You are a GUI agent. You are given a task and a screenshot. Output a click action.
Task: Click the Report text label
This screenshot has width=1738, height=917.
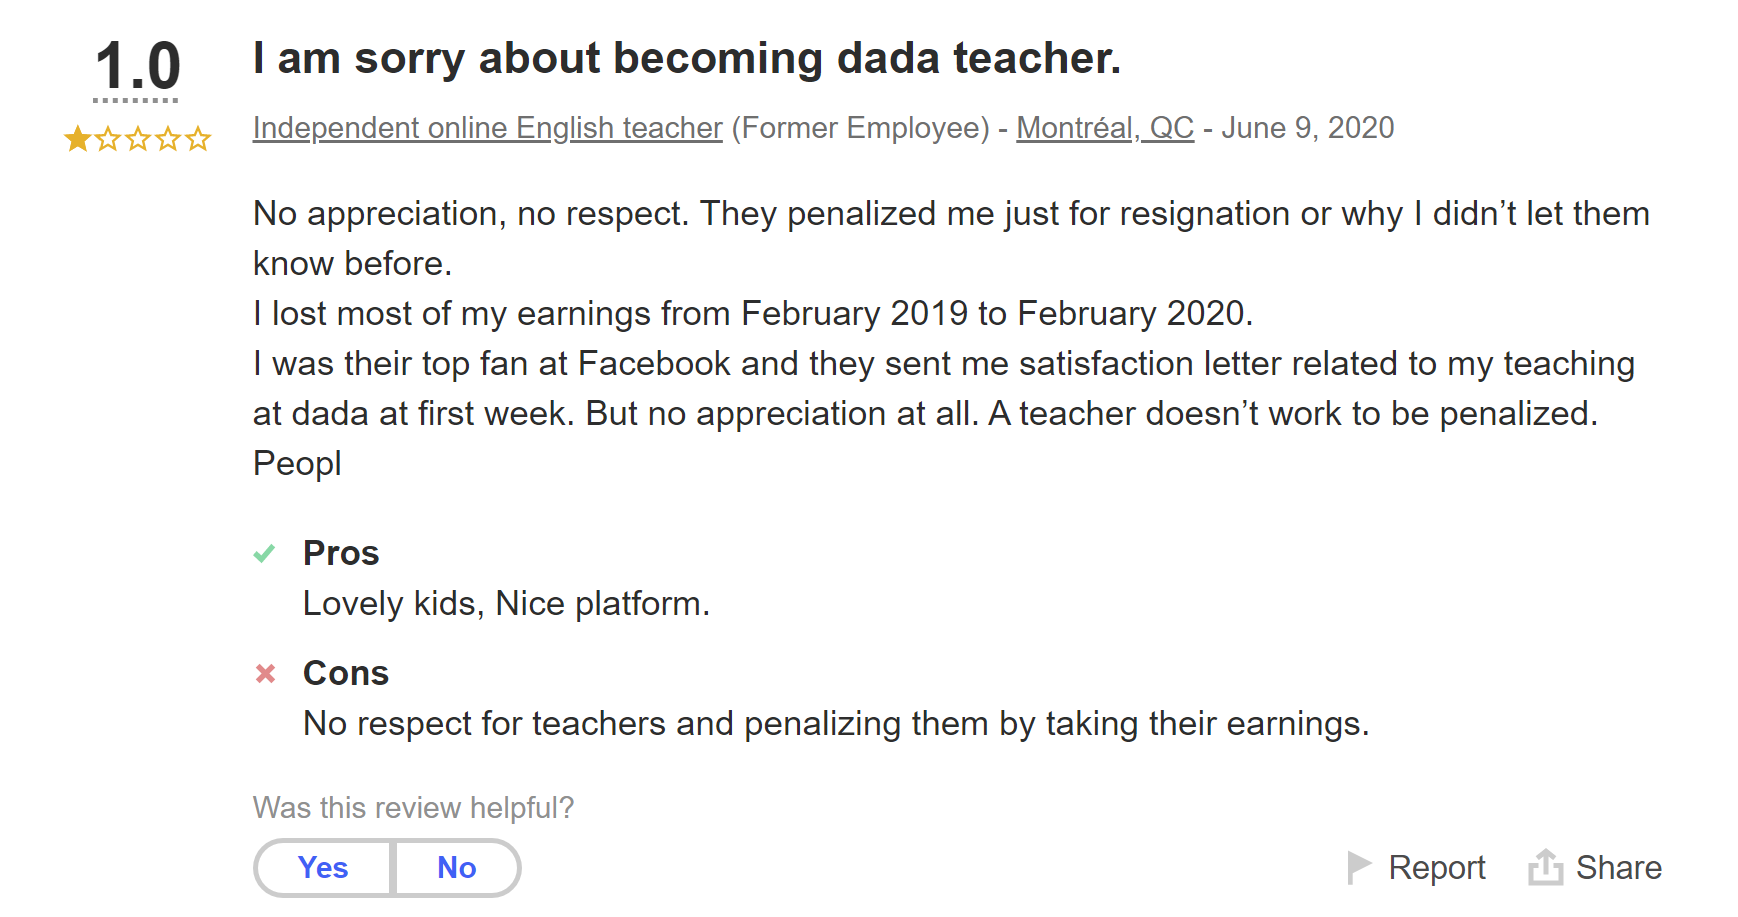(1436, 867)
